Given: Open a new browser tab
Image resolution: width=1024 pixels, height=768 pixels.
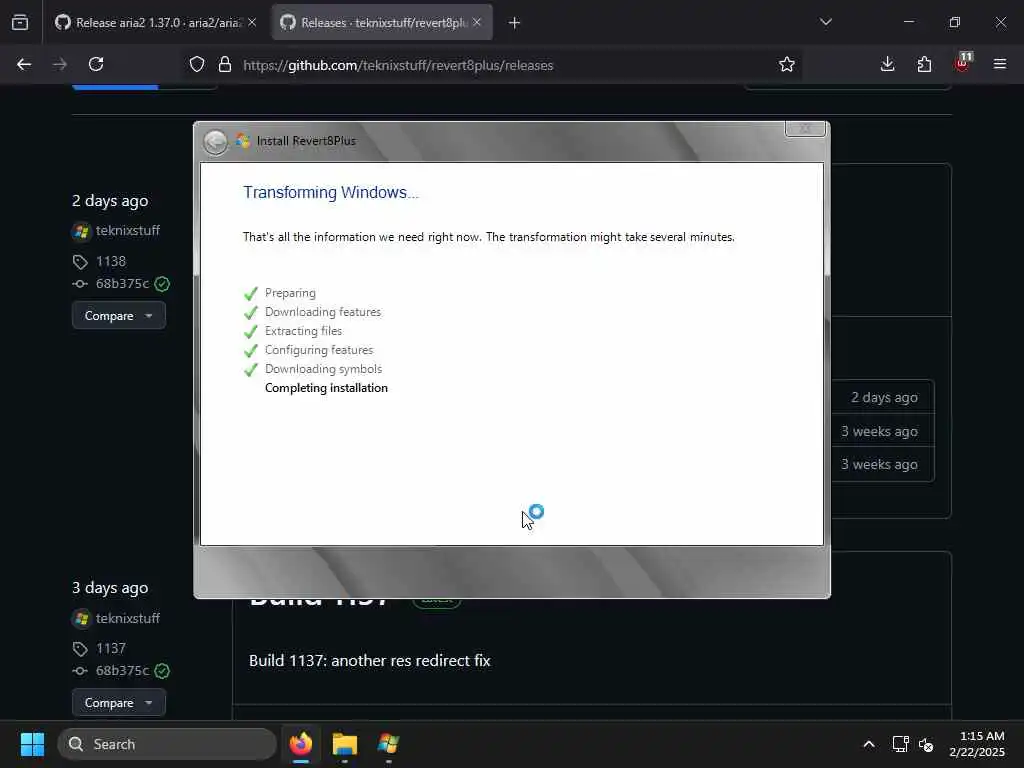Looking at the screenshot, I should point(515,23).
